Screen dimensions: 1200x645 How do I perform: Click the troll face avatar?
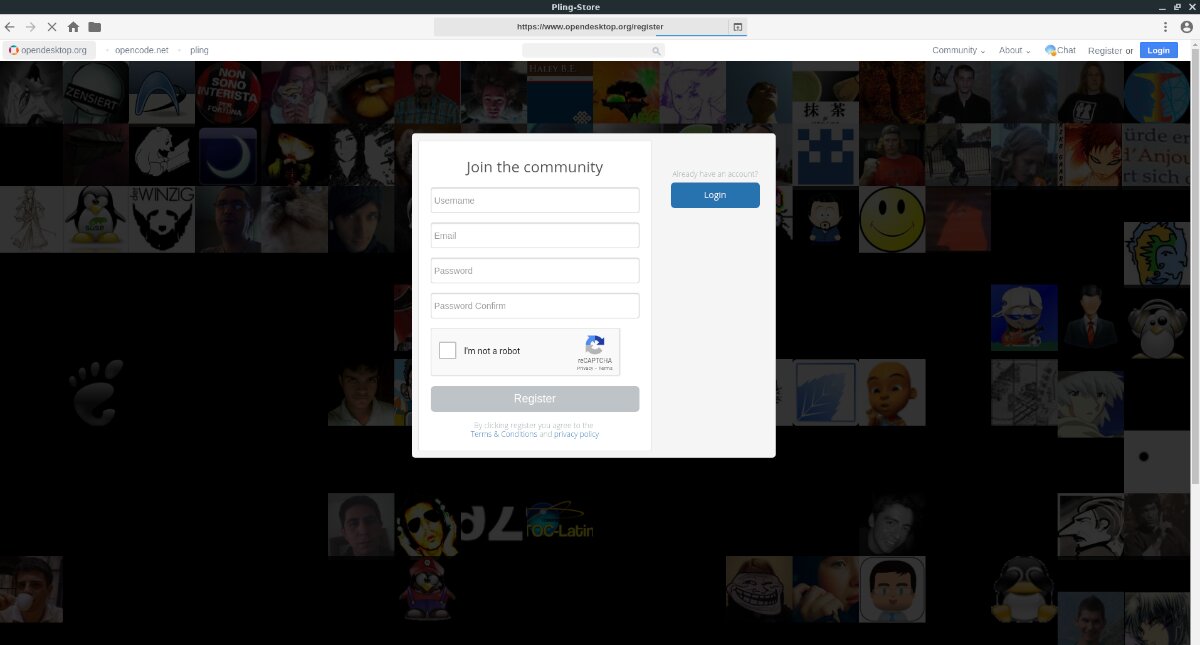coord(759,589)
